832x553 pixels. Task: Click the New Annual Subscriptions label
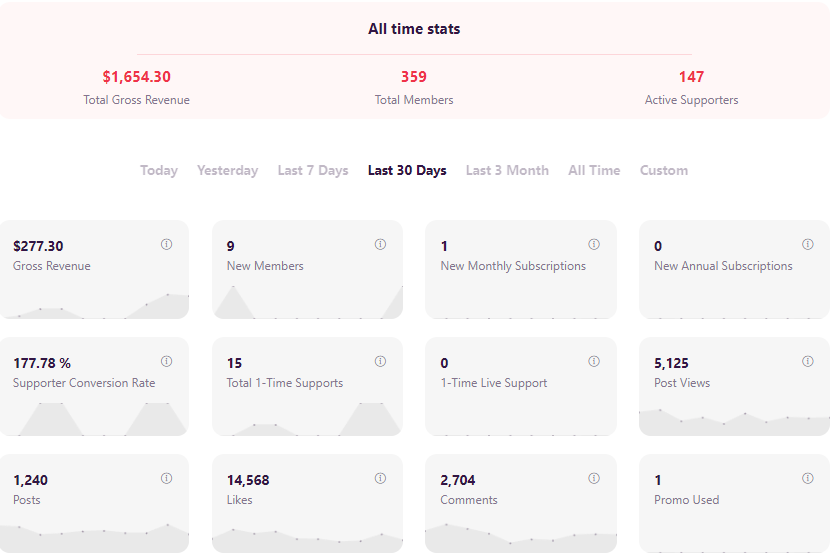tap(723, 266)
